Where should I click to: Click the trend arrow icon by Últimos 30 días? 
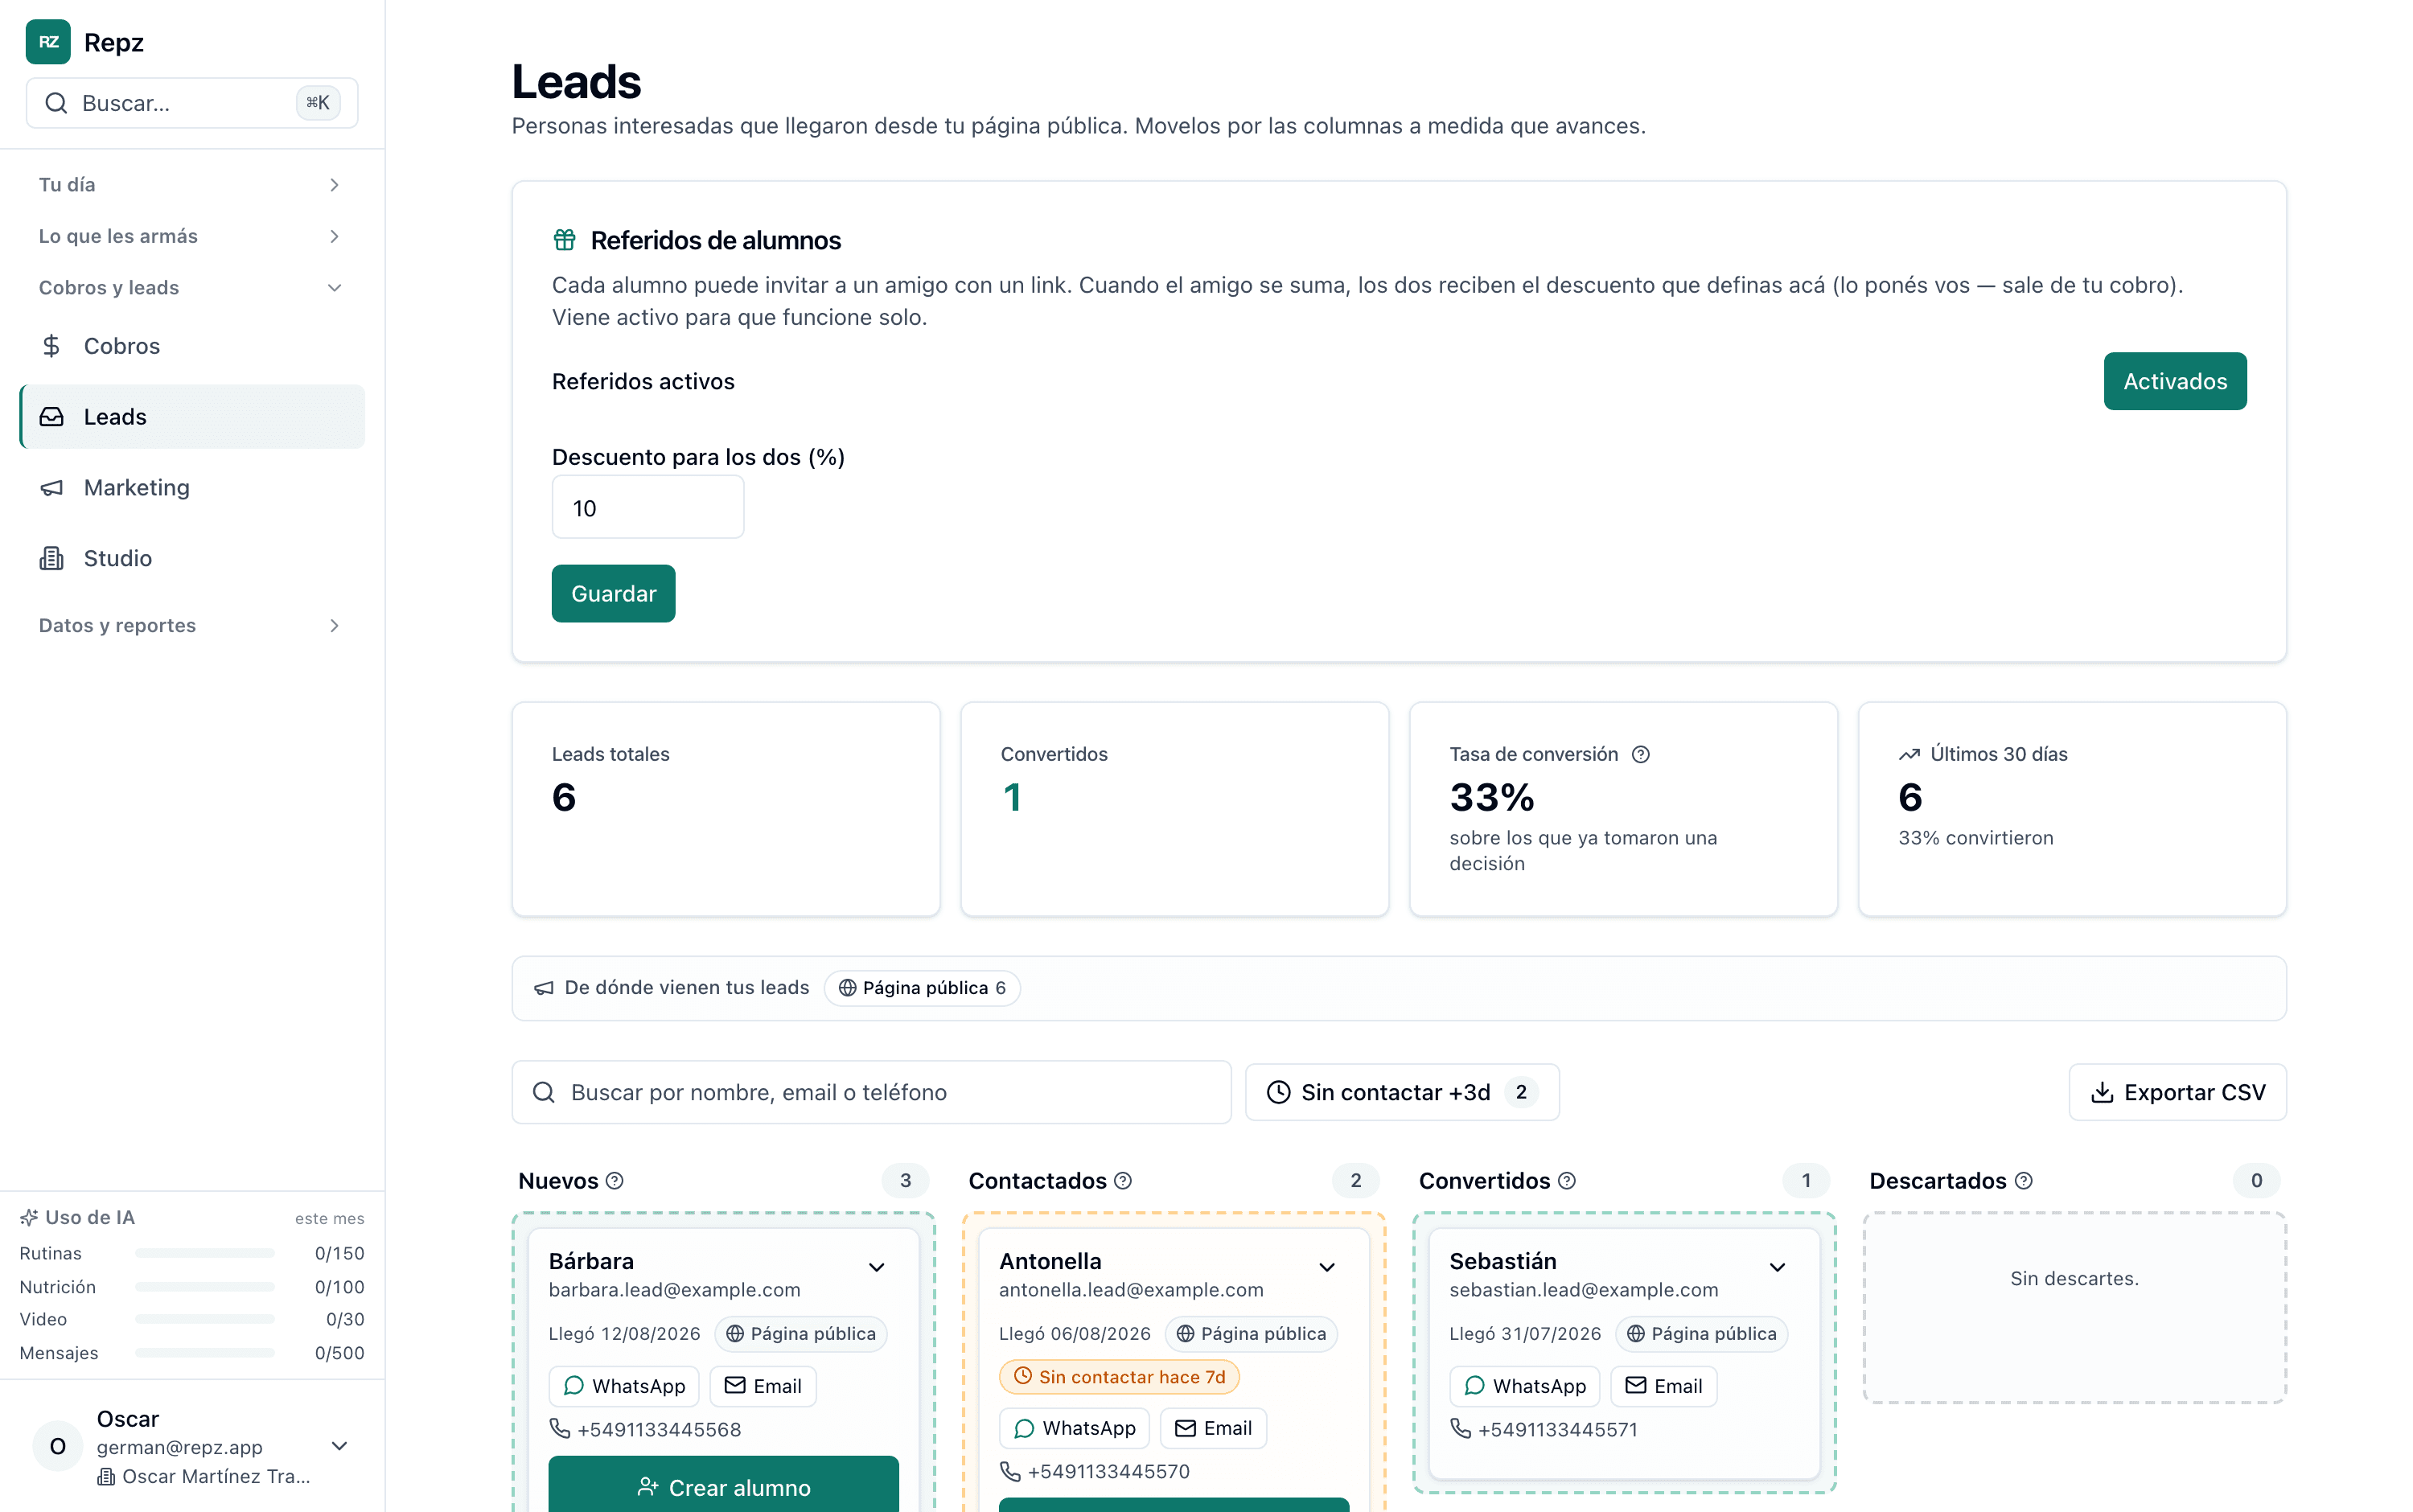pyautogui.click(x=1909, y=754)
